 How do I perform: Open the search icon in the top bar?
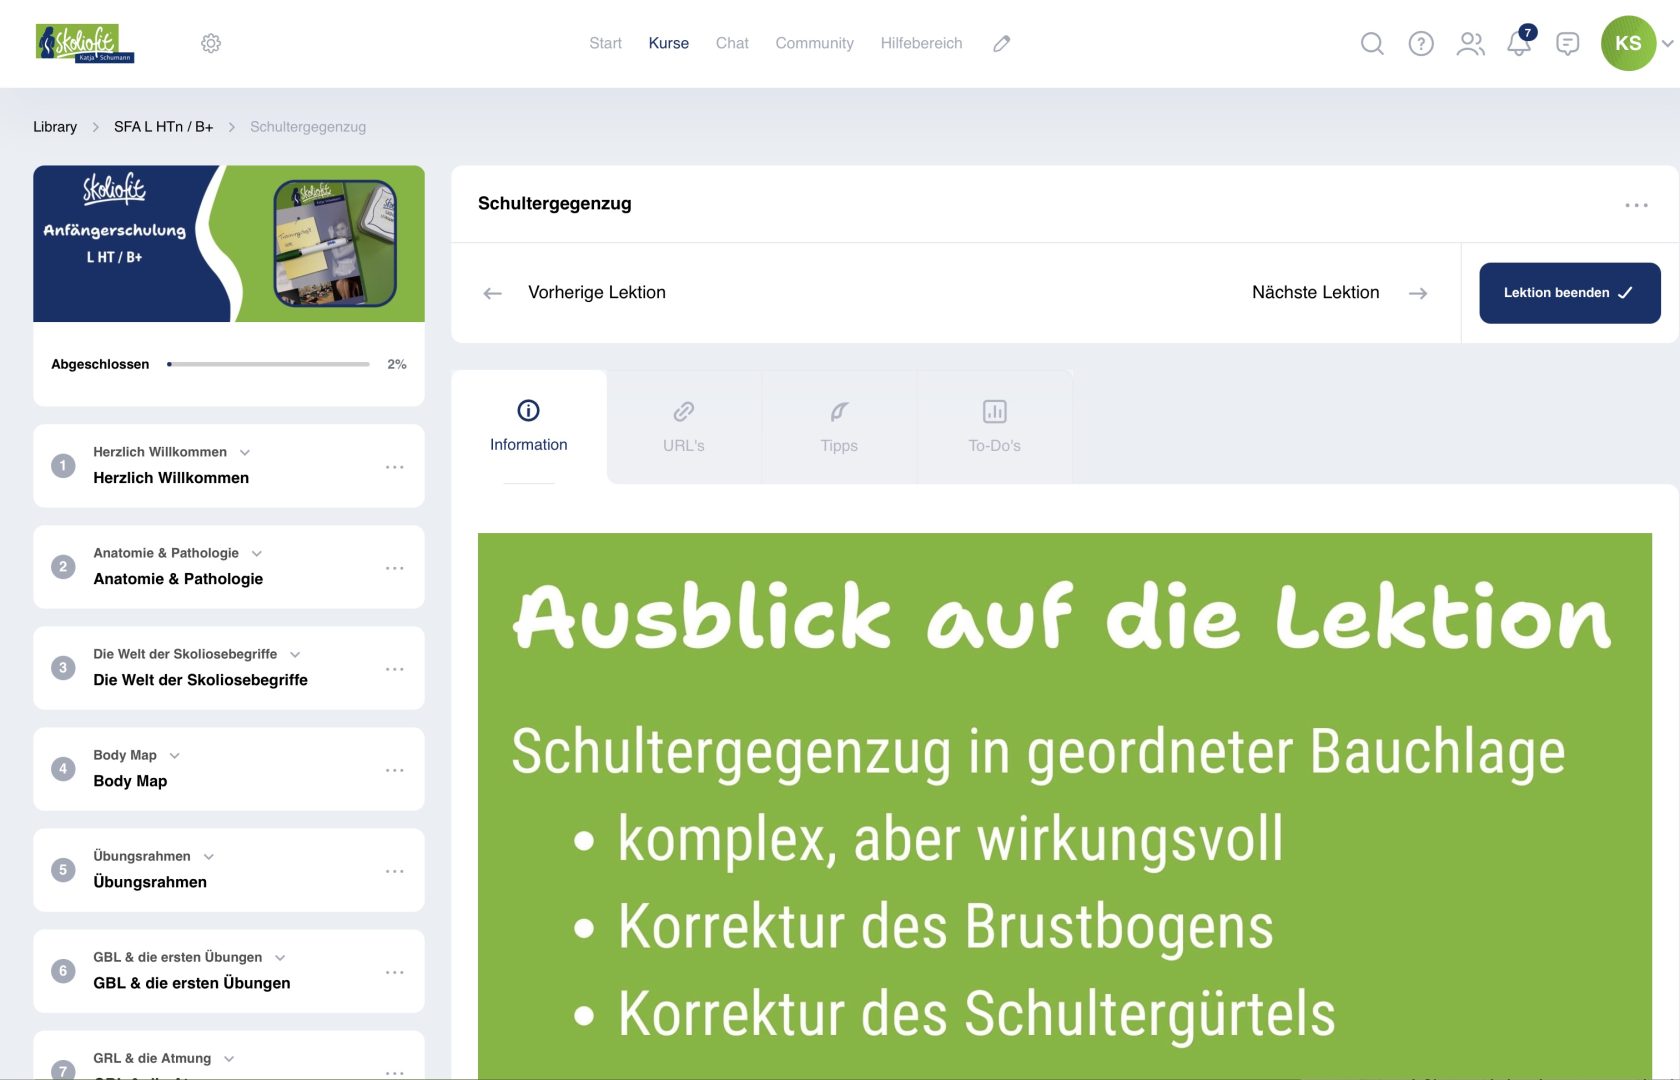pyautogui.click(x=1372, y=44)
